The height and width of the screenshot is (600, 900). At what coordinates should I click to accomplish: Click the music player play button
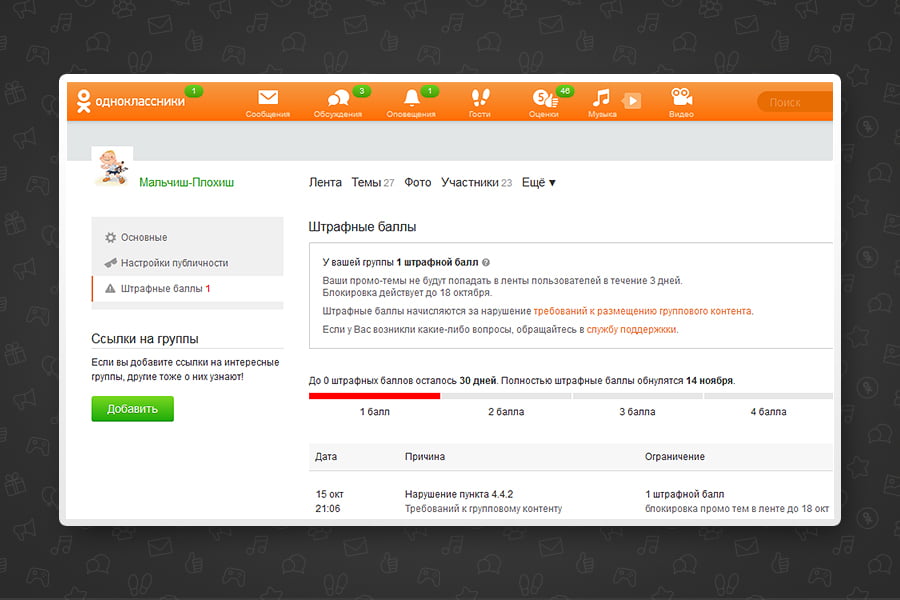click(632, 101)
